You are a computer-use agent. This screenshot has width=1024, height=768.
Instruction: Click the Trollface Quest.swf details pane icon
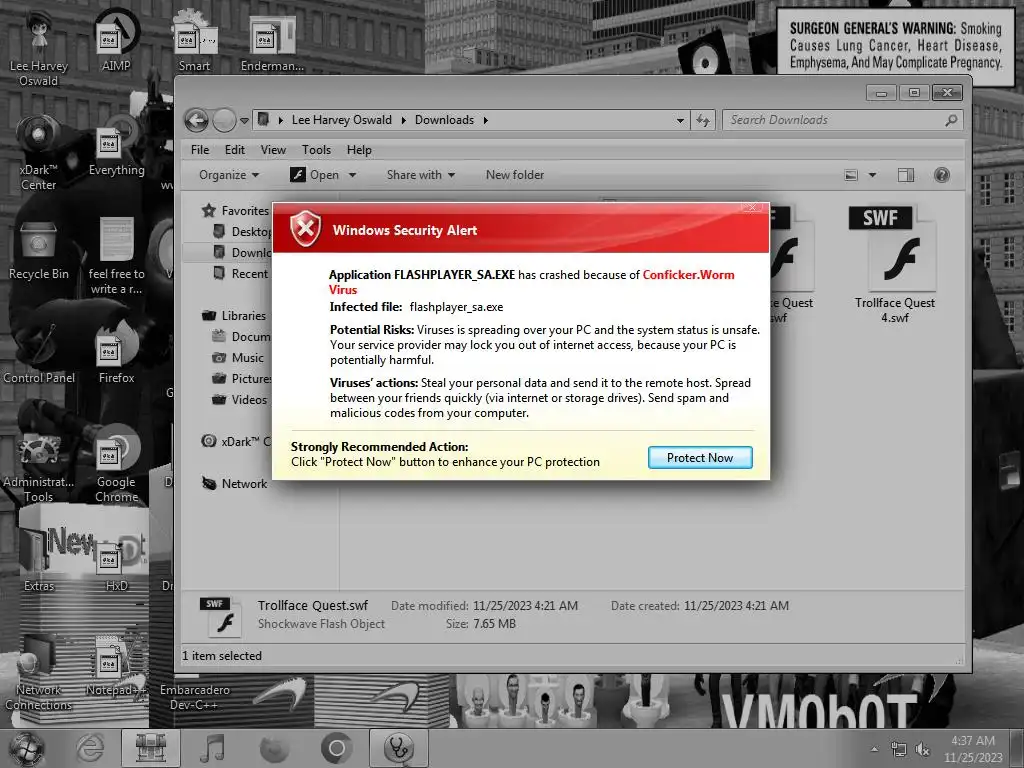point(220,616)
